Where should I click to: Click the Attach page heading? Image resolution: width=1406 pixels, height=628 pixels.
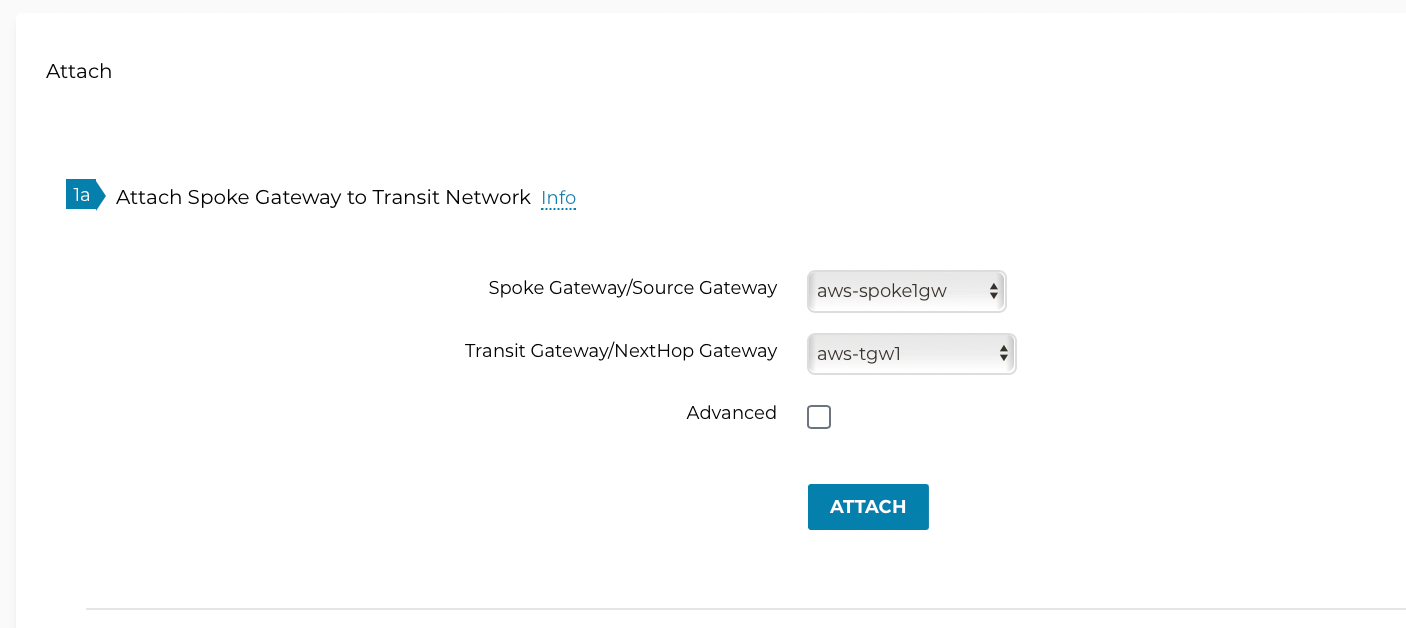pos(78,71)
